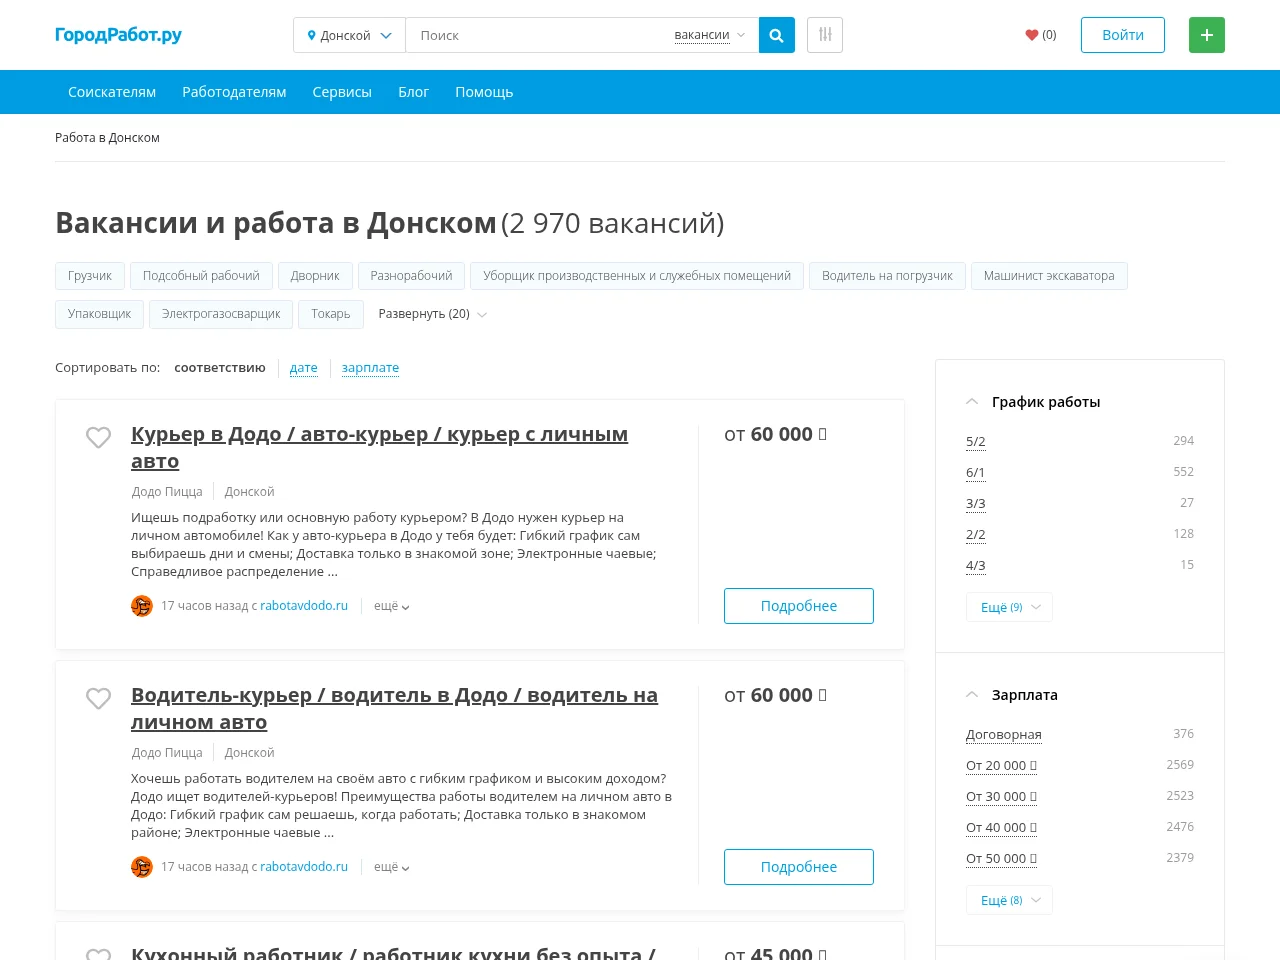Open the Водитель-курьер vacancy title
This screenshot has height=960, width=1280.
pyautogui.click(x=395, y=708)
